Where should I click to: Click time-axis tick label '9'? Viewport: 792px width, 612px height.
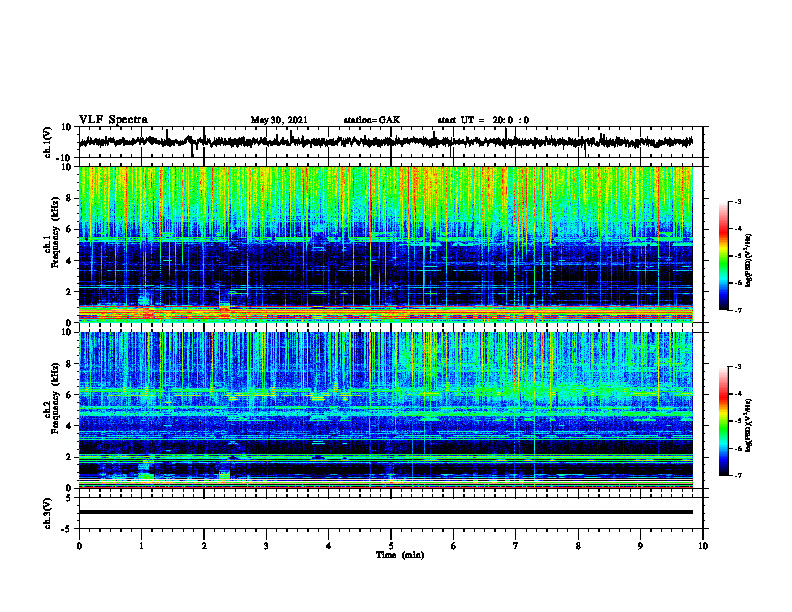(640, 546)
